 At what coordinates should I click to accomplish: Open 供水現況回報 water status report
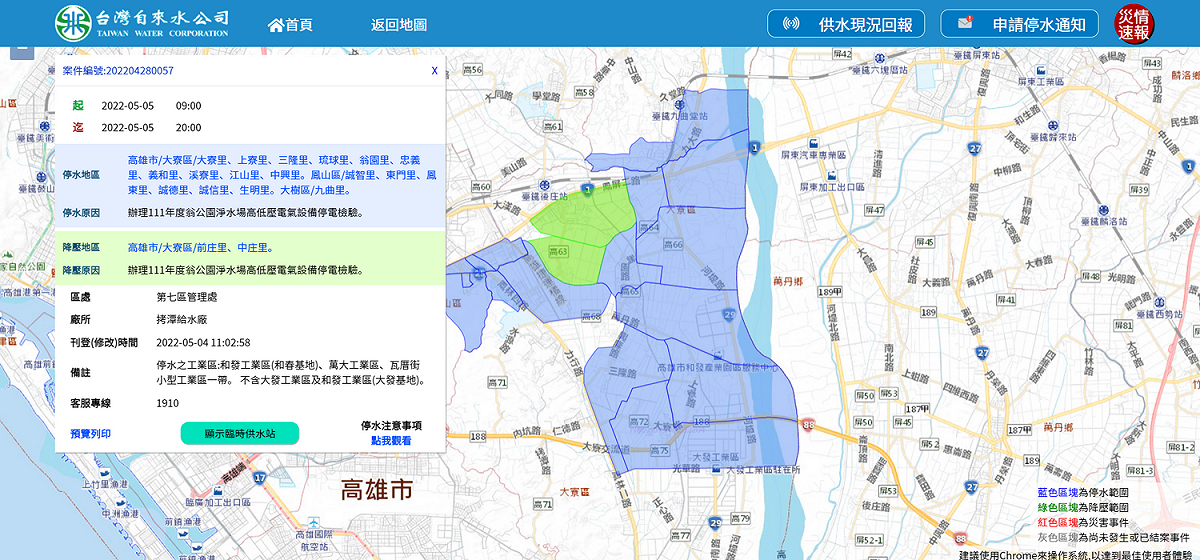pyautogui.click(x=845, y=24)
